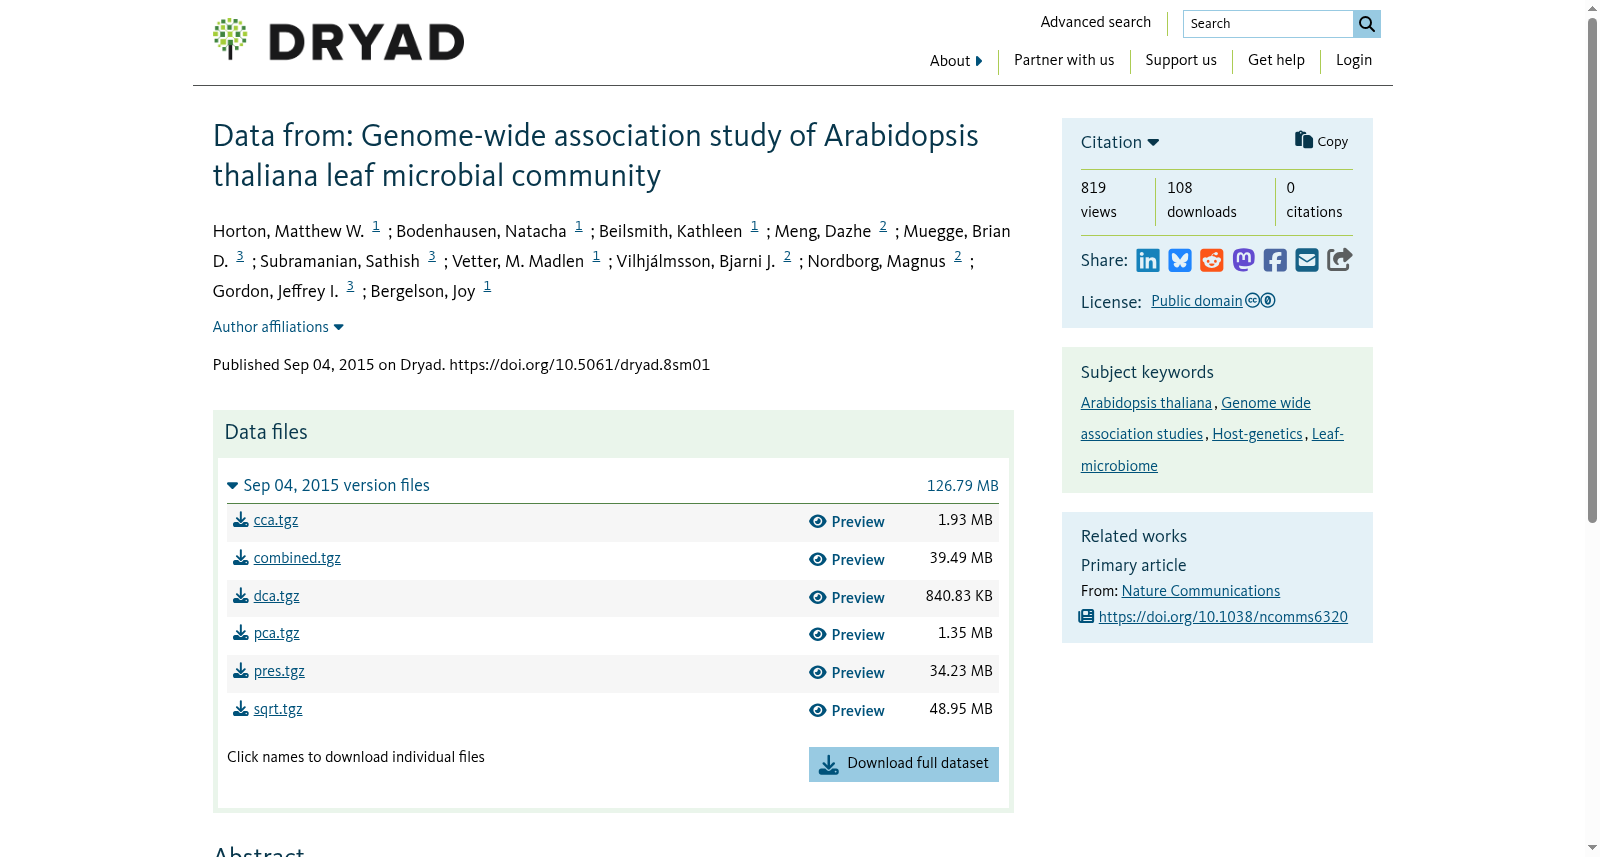Screen dimensions: 1600x857
Task: Open the About menu
Action: pyautogui.click(x=956, y=61)
